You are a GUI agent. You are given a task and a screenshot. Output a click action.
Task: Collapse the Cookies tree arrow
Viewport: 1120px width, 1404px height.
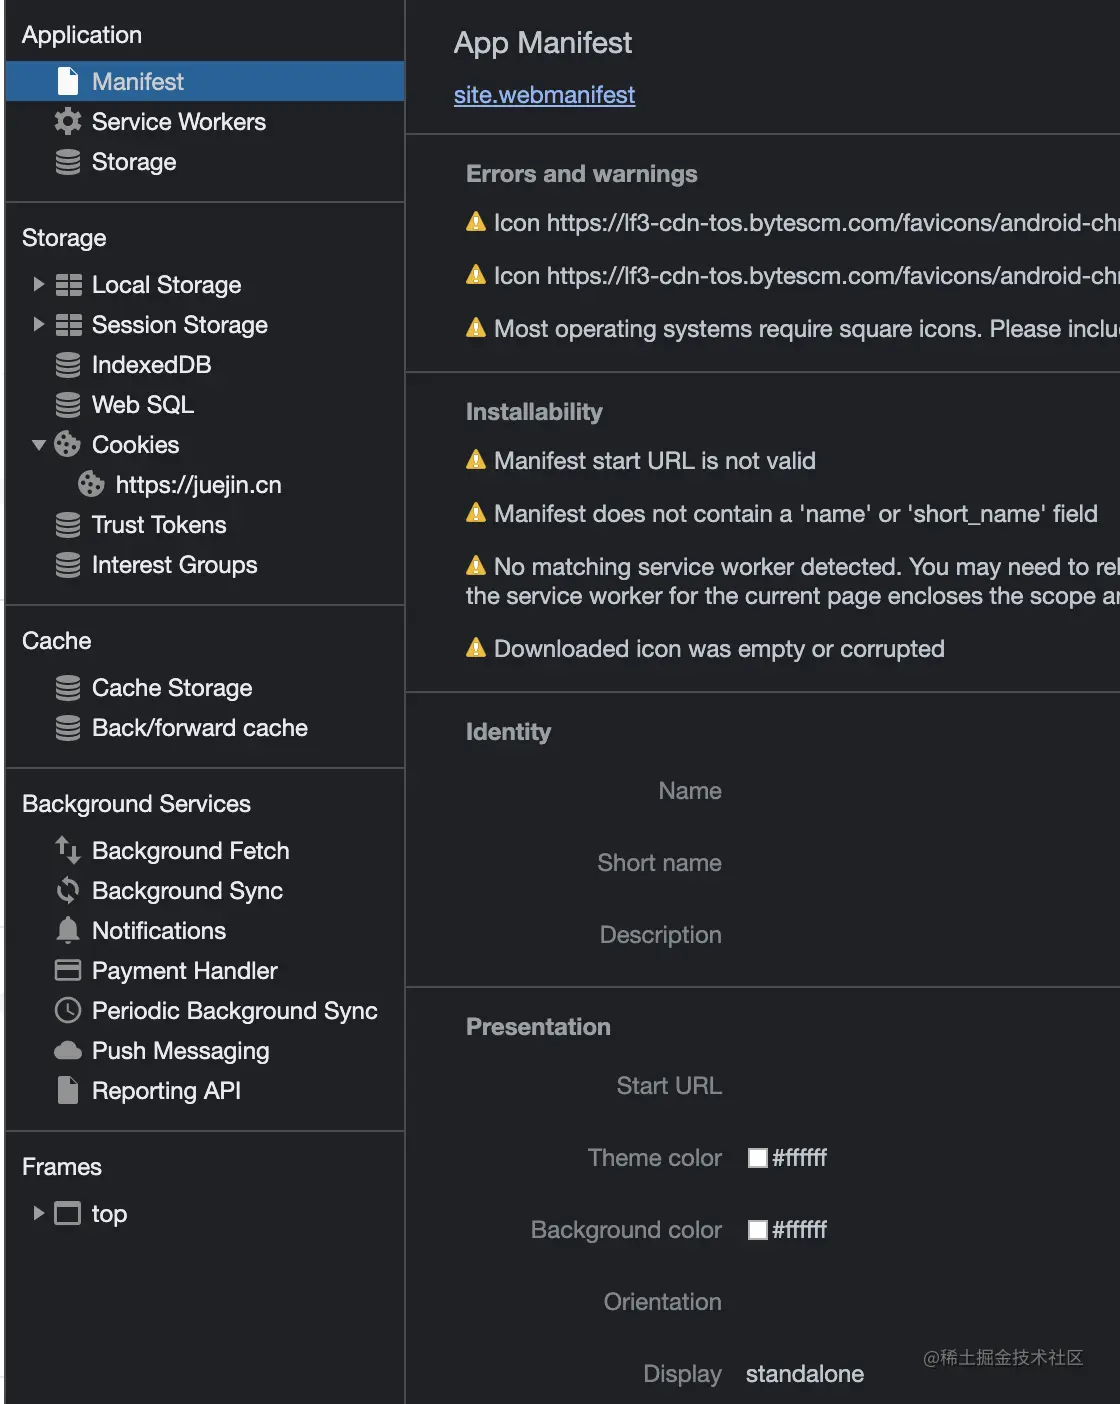point(38,445)
